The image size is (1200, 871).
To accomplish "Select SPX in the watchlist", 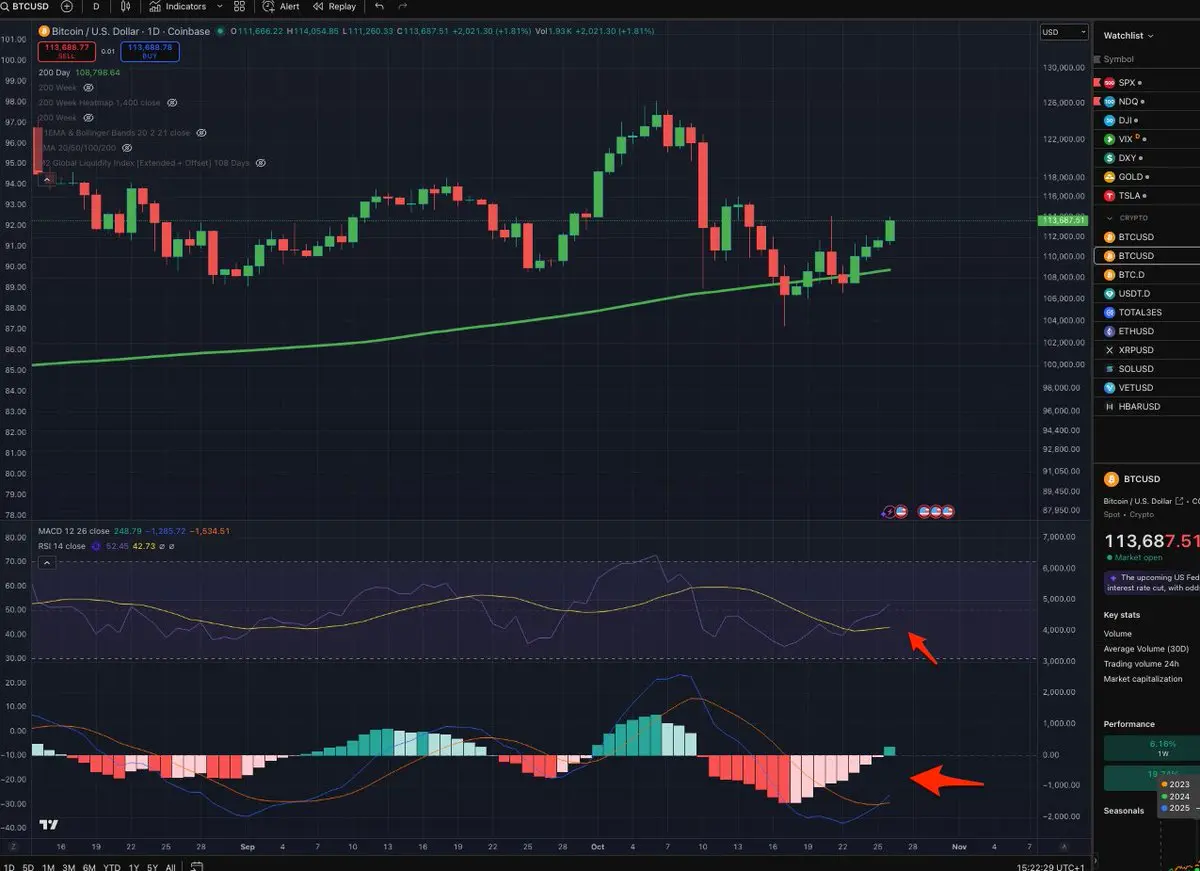I will [1147, 82].
